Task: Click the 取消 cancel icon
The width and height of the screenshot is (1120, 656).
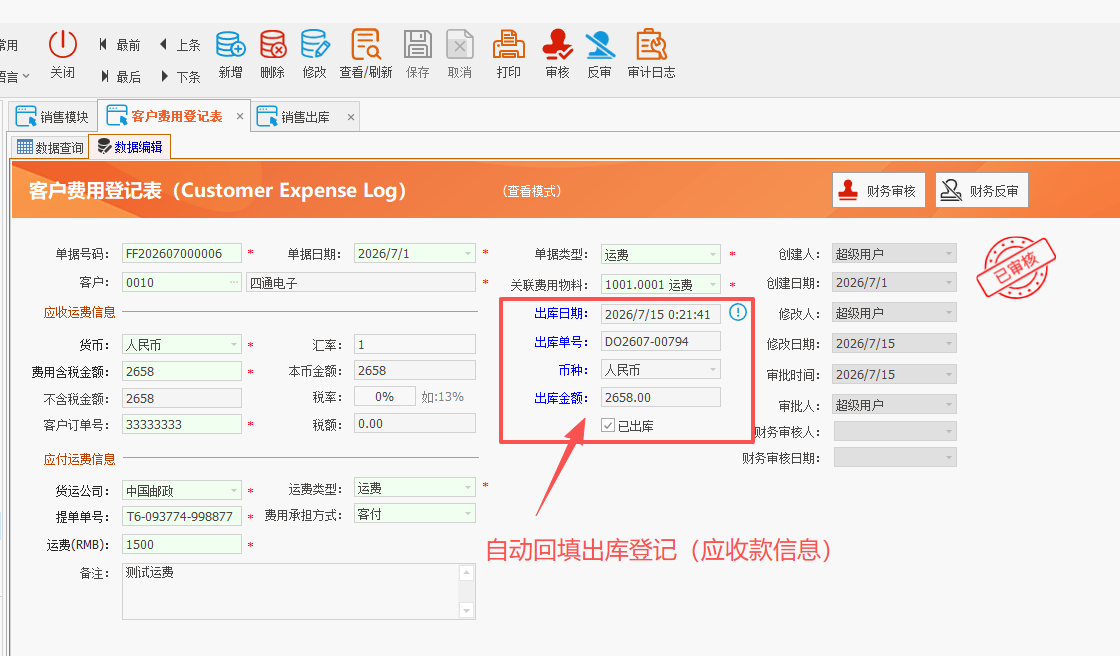Action: [459, 44]
